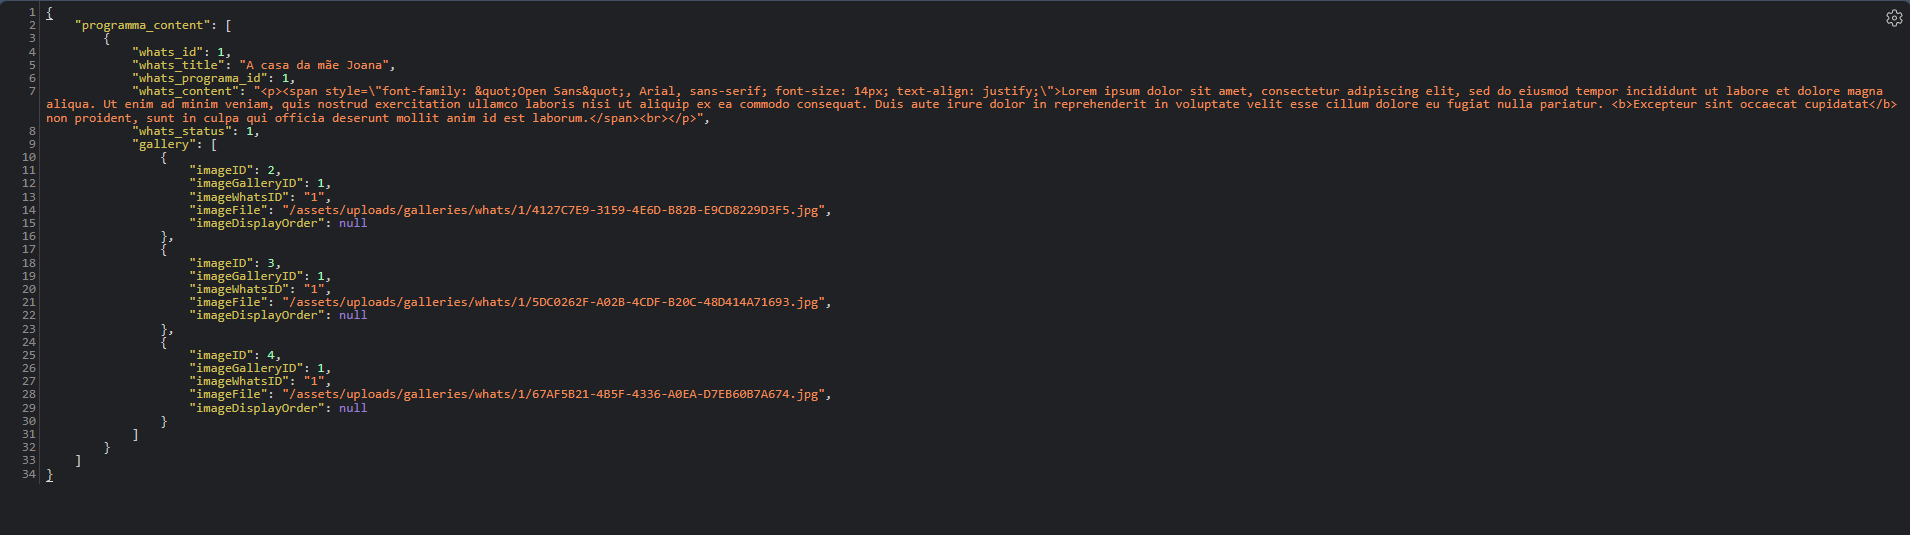Image resolution: width=1910 pixels, height=535 pixels.
Task: Click line number 17 in the gutter
Action: click(x=29, y=249)
